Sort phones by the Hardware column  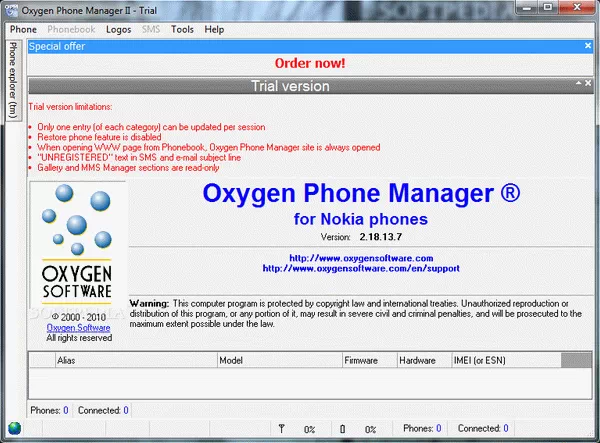tap(424, 360)
